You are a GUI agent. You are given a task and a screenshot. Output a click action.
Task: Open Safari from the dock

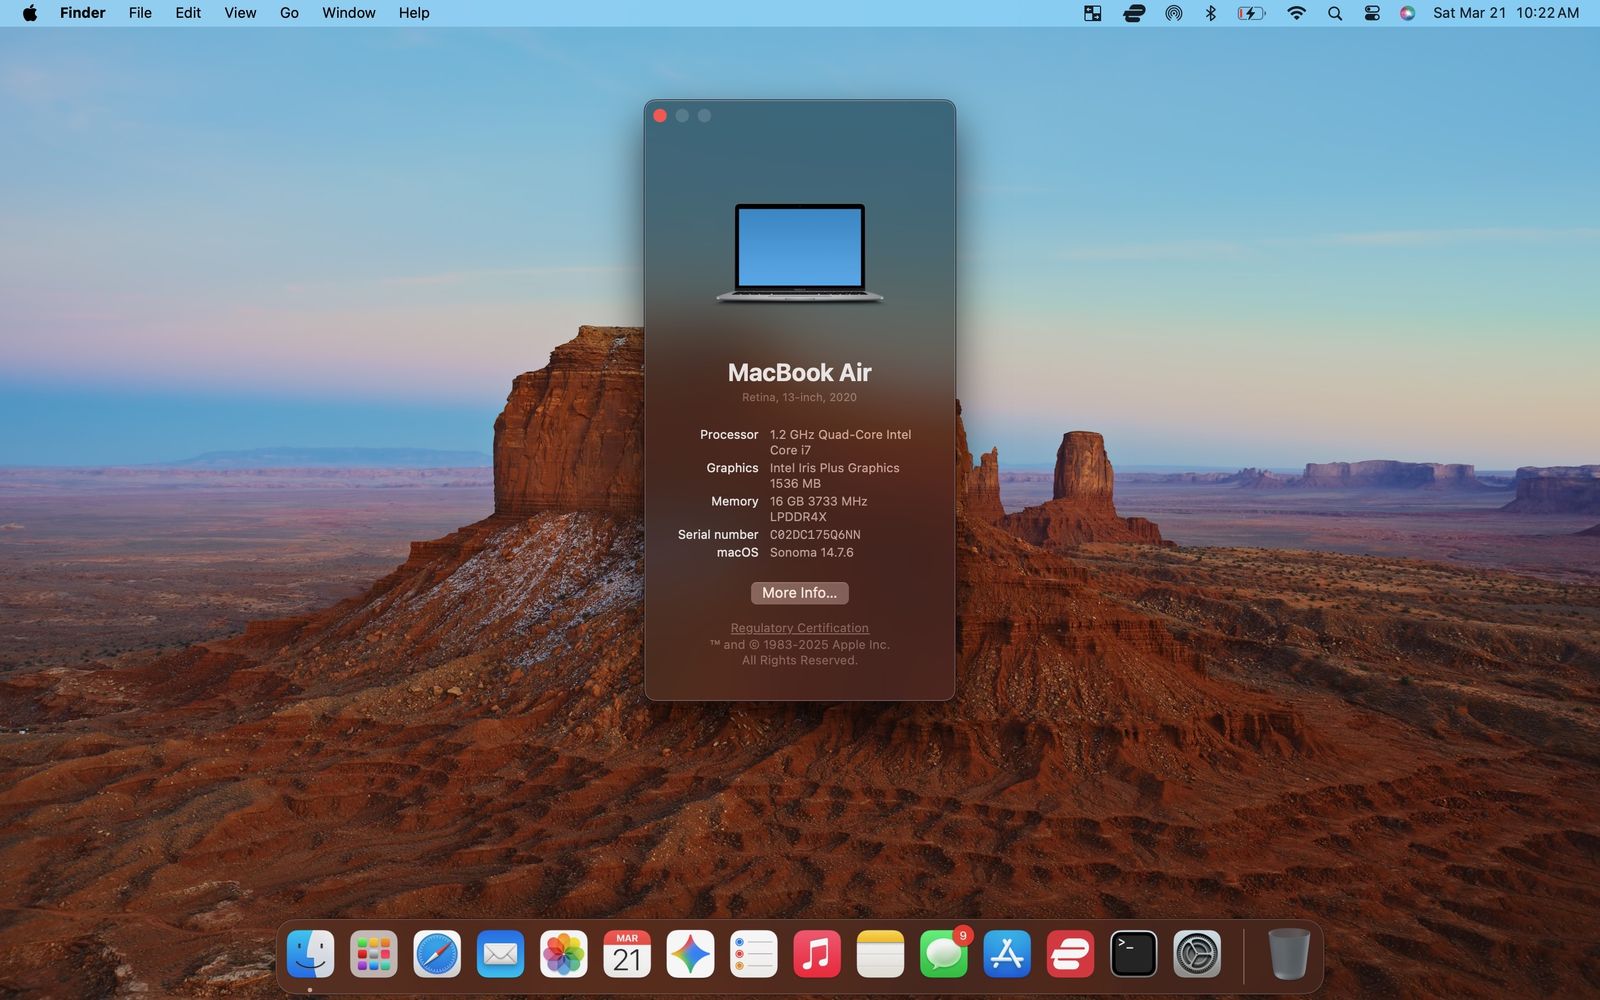[x=437, y=954]
